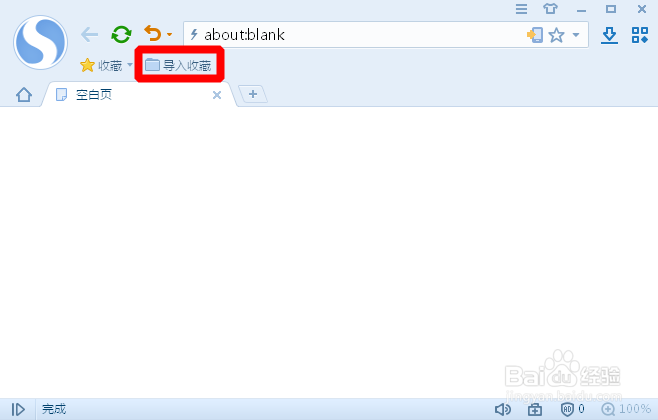658x420 pixels.
Task: Open the main menu hamburger icon
Action: pyautogui.click(x=522, y=9)
